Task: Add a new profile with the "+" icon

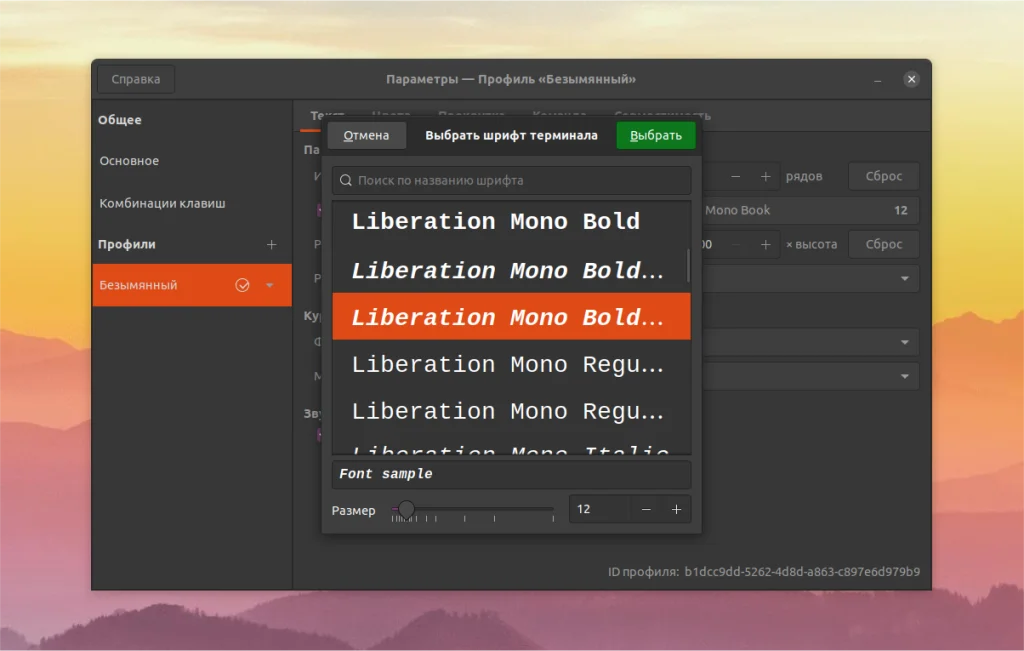Action: click(271, 243)
